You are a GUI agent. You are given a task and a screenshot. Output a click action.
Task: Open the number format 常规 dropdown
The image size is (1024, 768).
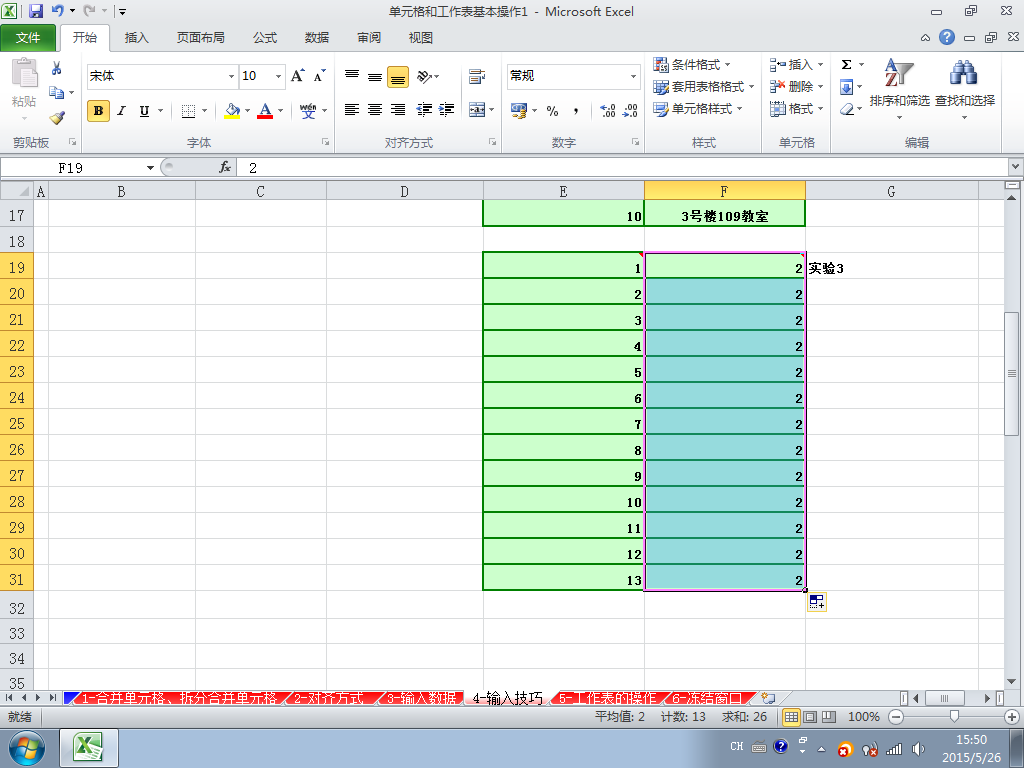point(633,76)
